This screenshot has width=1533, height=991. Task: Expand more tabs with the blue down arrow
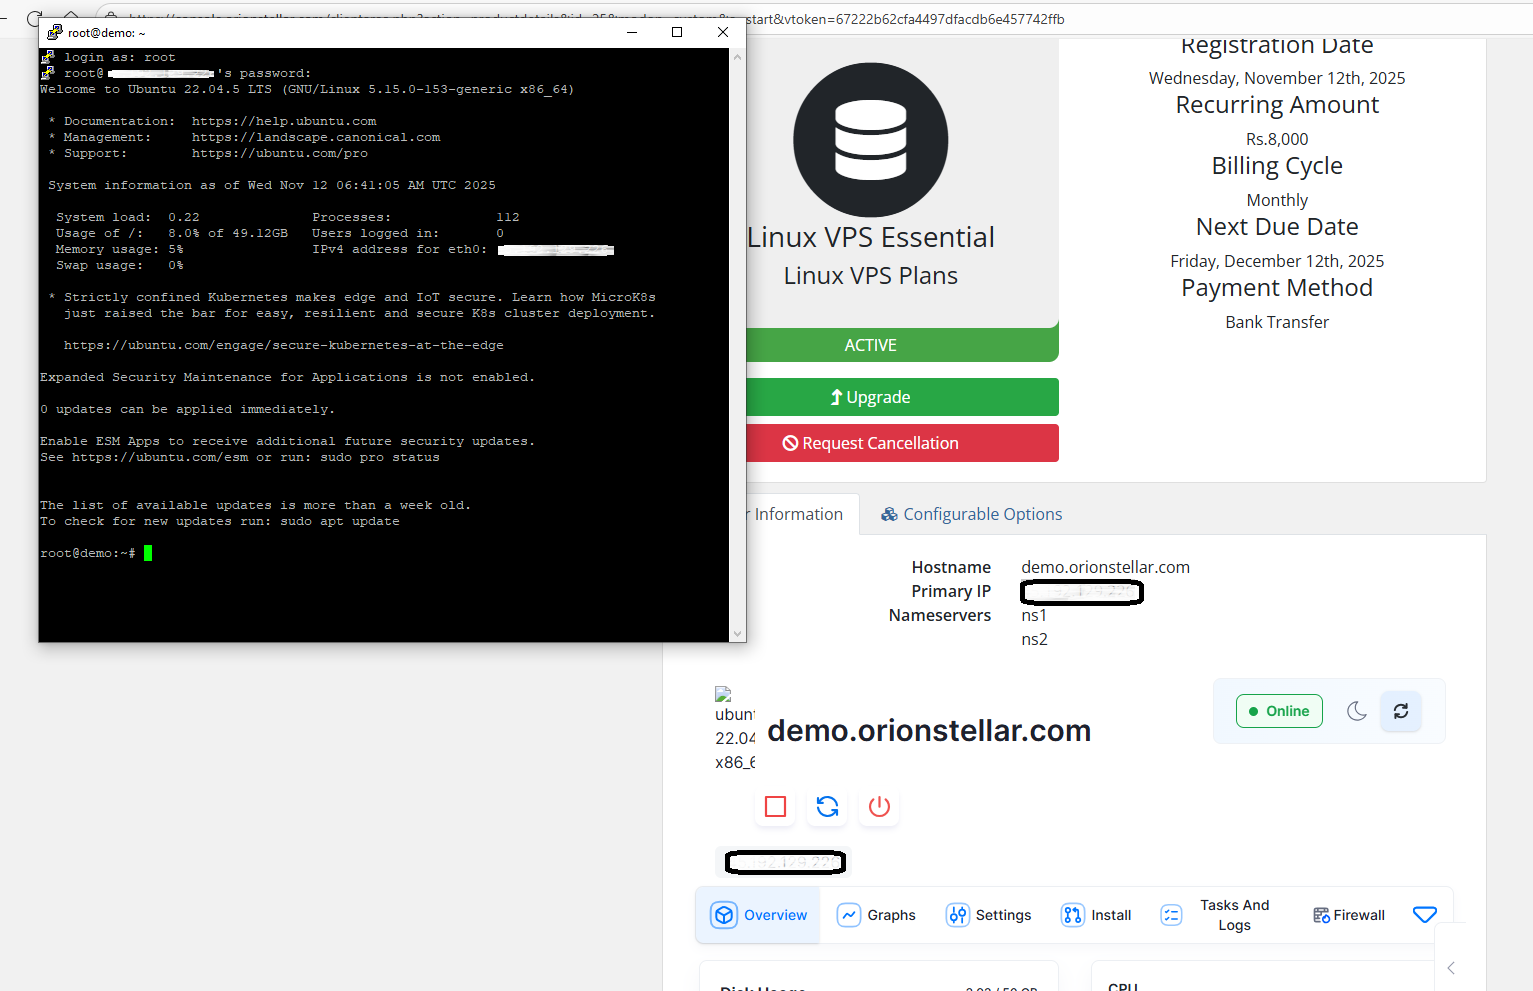(1424, 915)
